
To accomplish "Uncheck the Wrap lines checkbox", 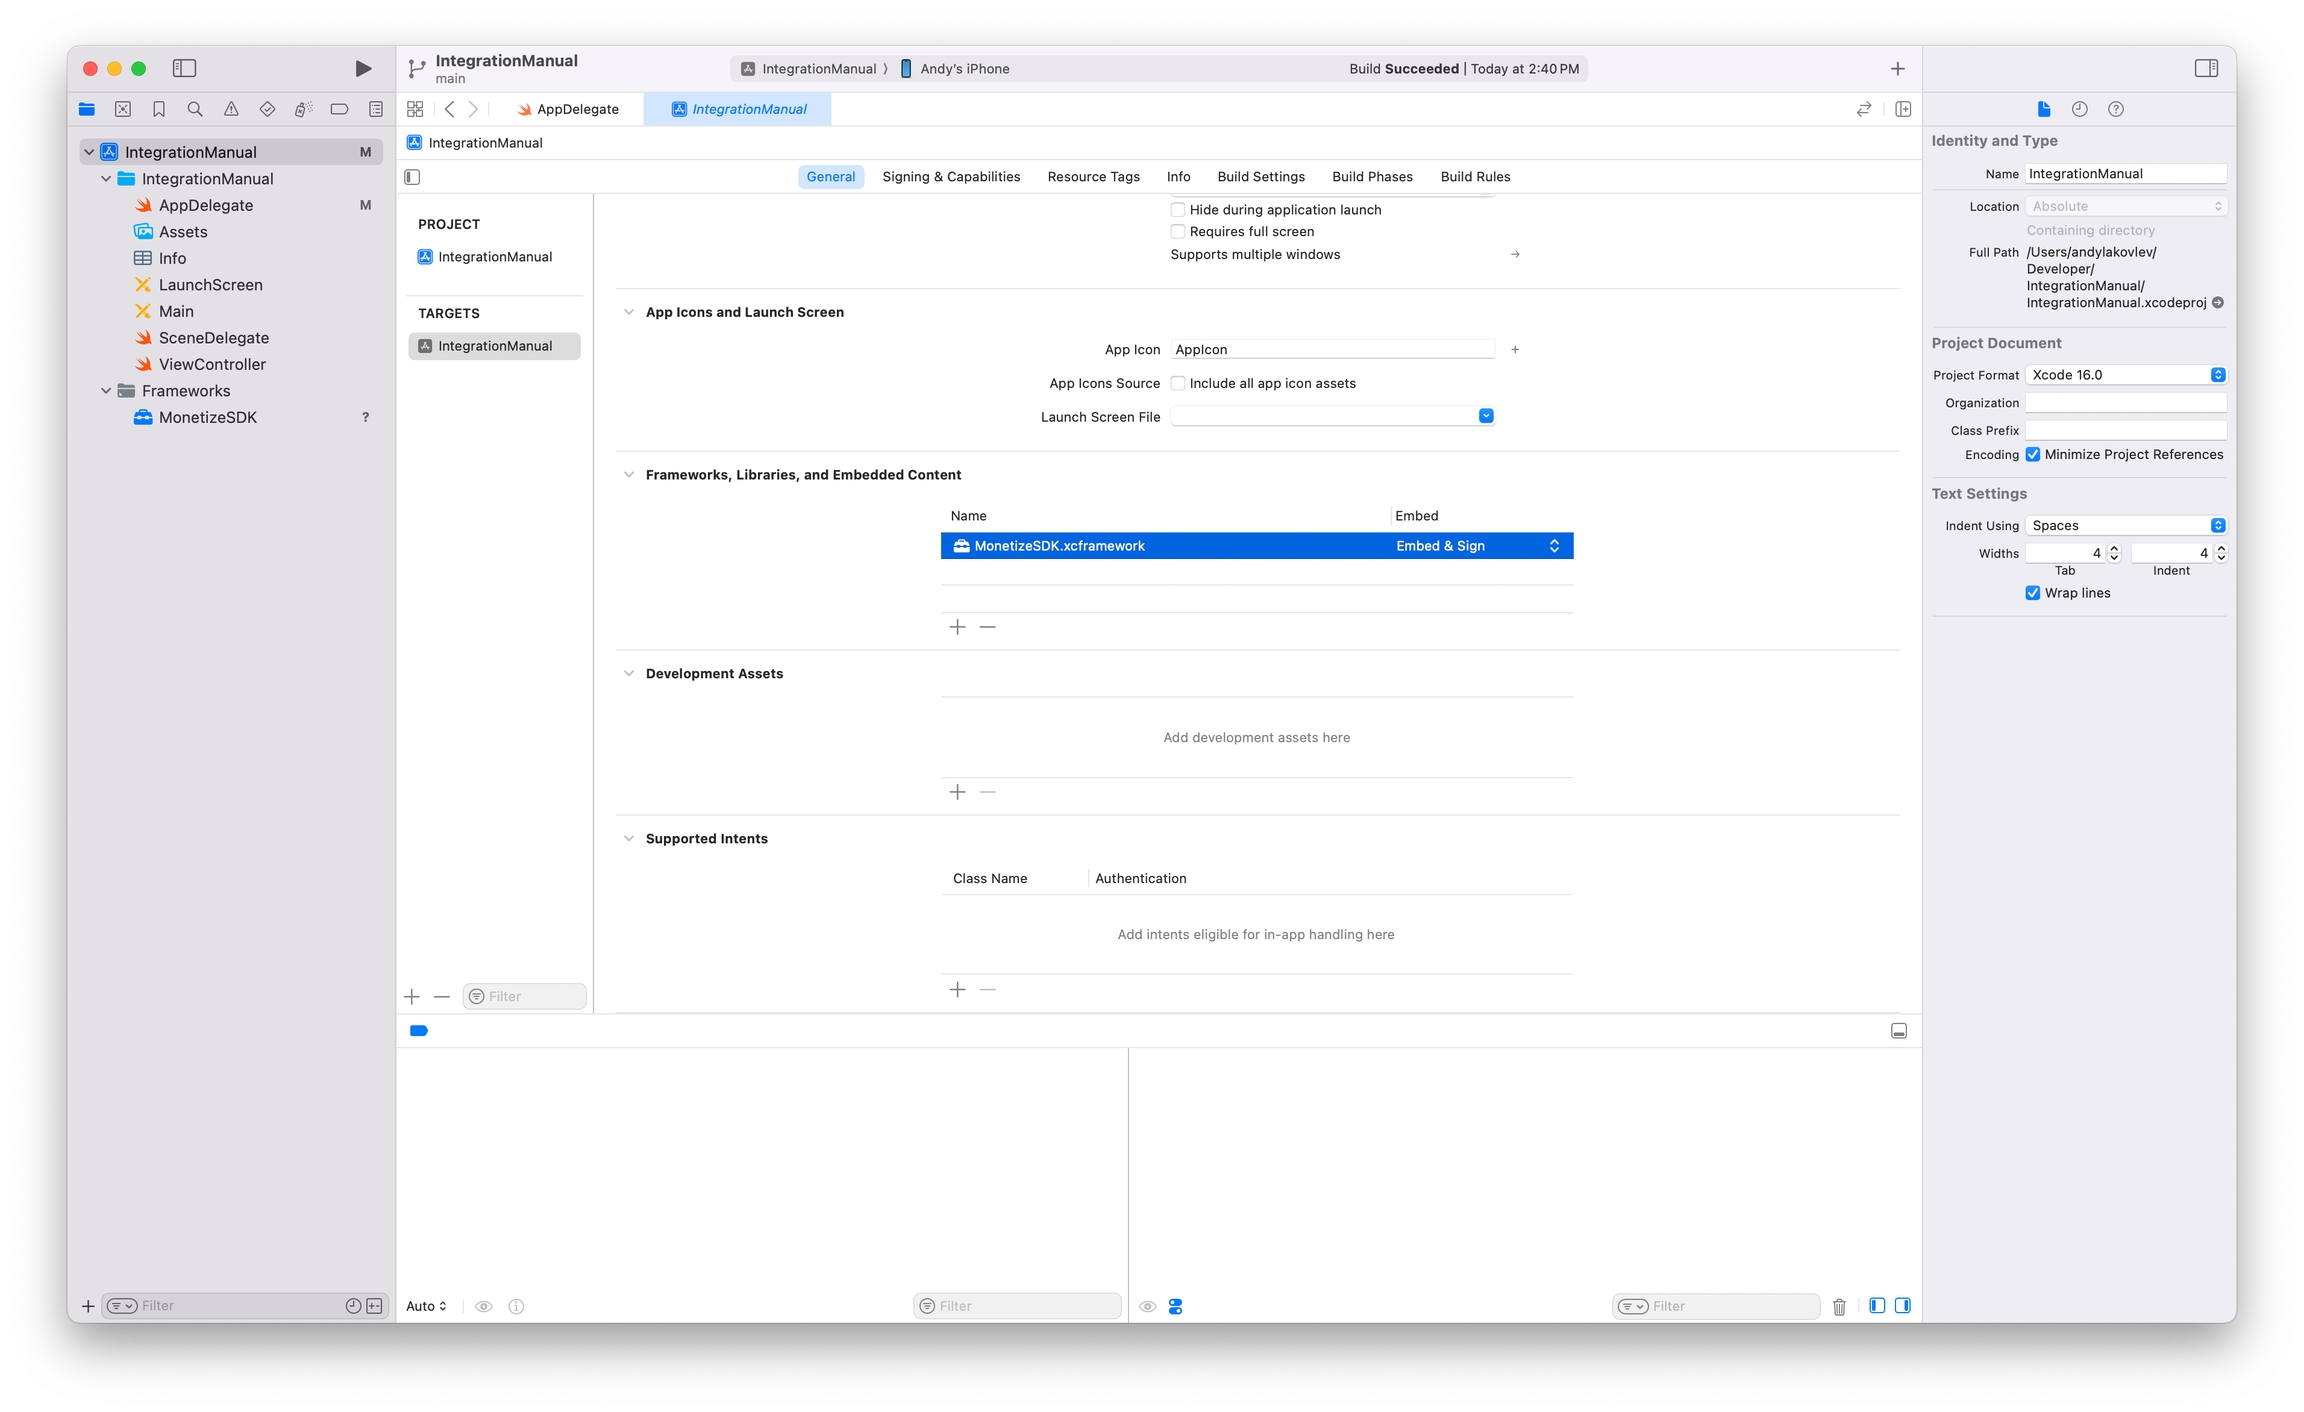I will pyautogui.click(x=2033, y=593).
